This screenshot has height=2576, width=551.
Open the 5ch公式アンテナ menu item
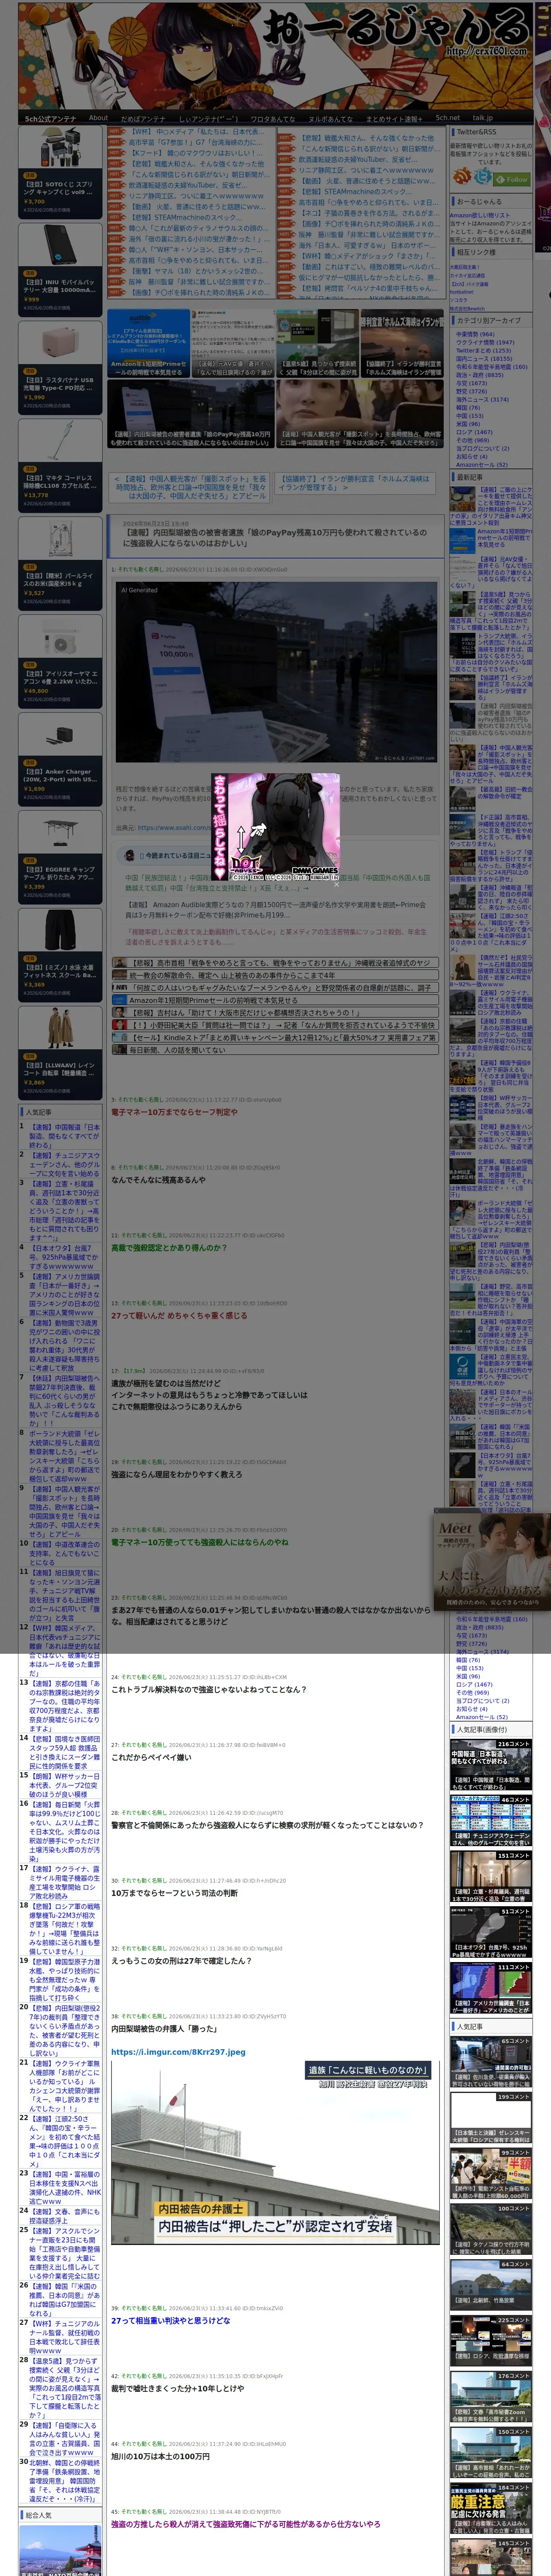pyautogui.click(x=50, y=118)
